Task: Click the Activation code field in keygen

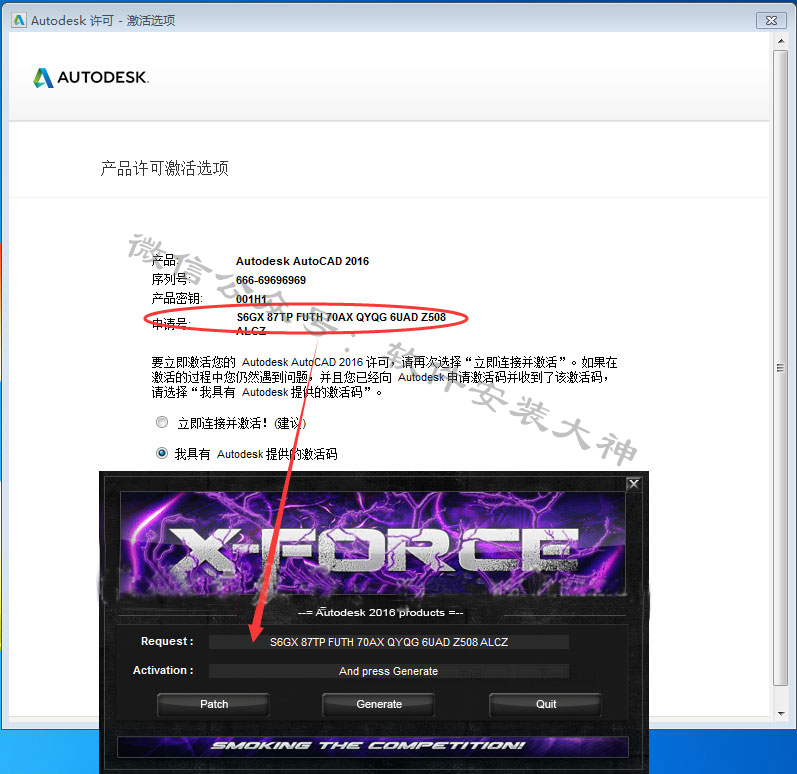Action: click(389, 671)
